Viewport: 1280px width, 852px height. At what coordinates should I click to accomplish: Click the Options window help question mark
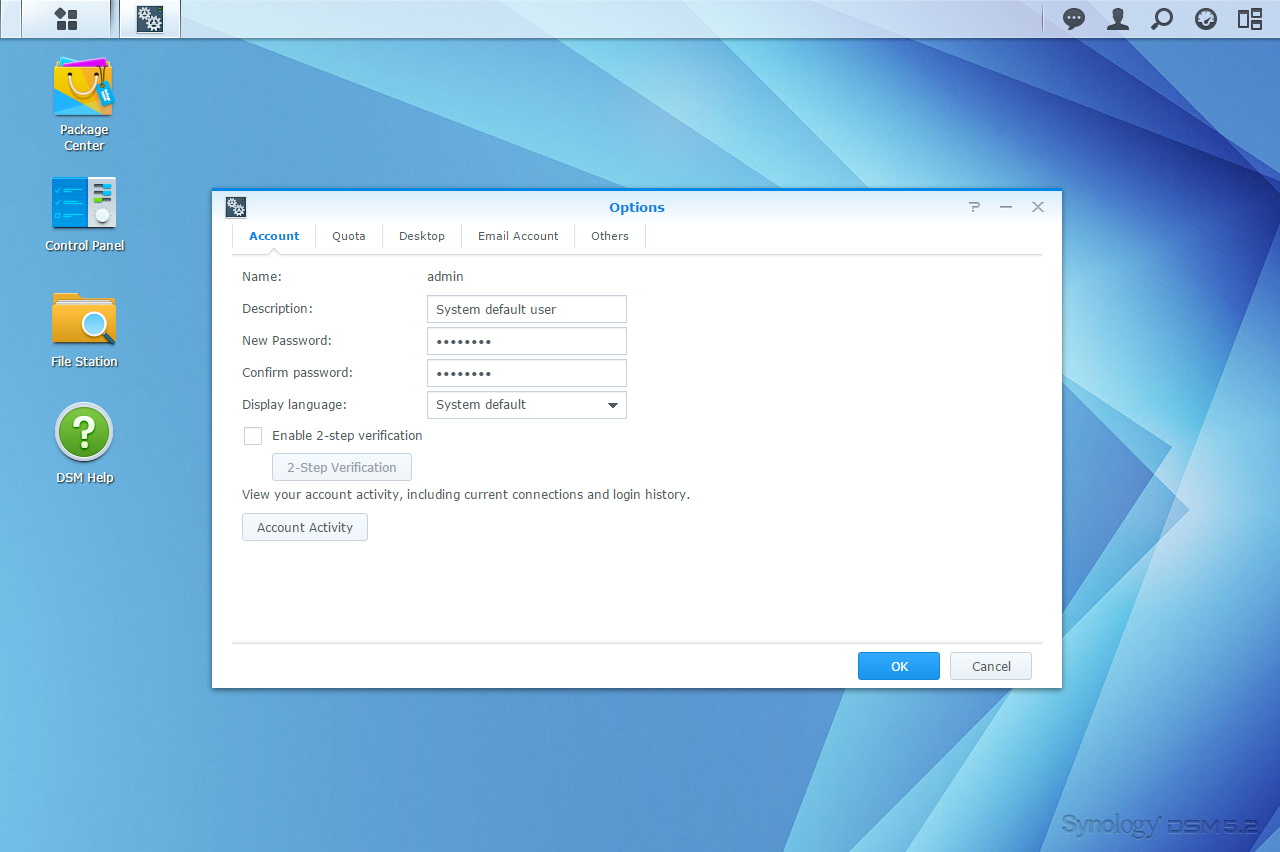coord(974,207)
